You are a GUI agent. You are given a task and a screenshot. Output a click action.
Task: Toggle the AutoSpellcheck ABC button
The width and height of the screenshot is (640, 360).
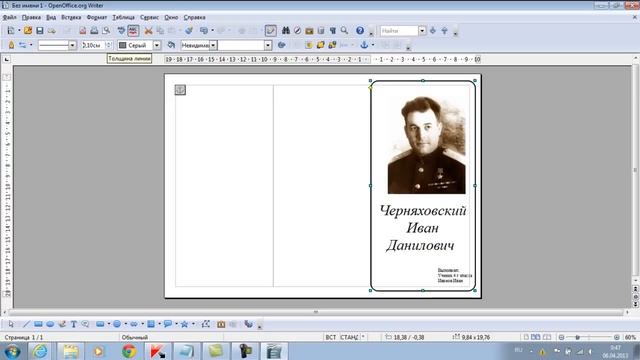(x=133, y=31)
